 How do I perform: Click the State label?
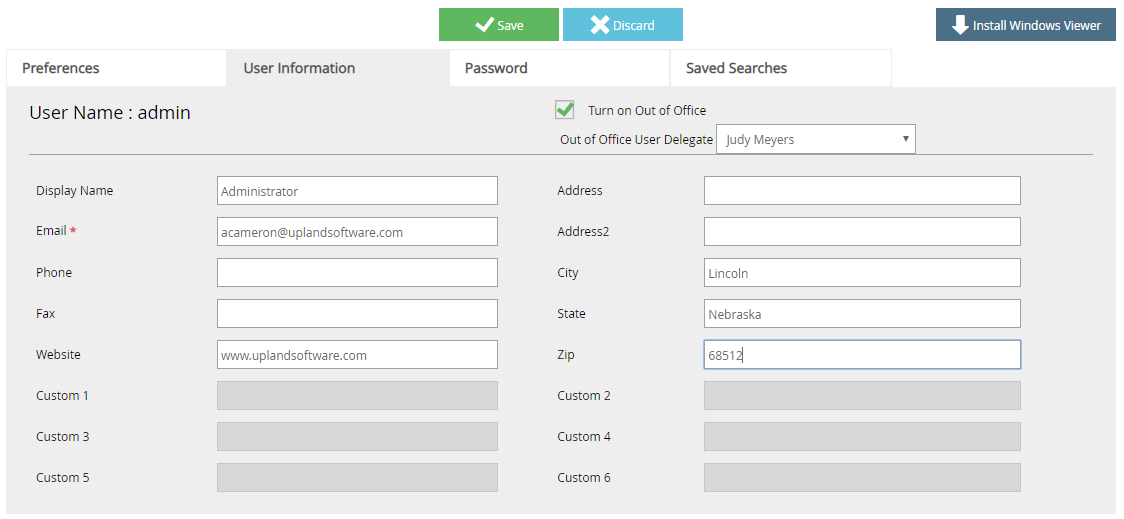(x=571, y=313)
